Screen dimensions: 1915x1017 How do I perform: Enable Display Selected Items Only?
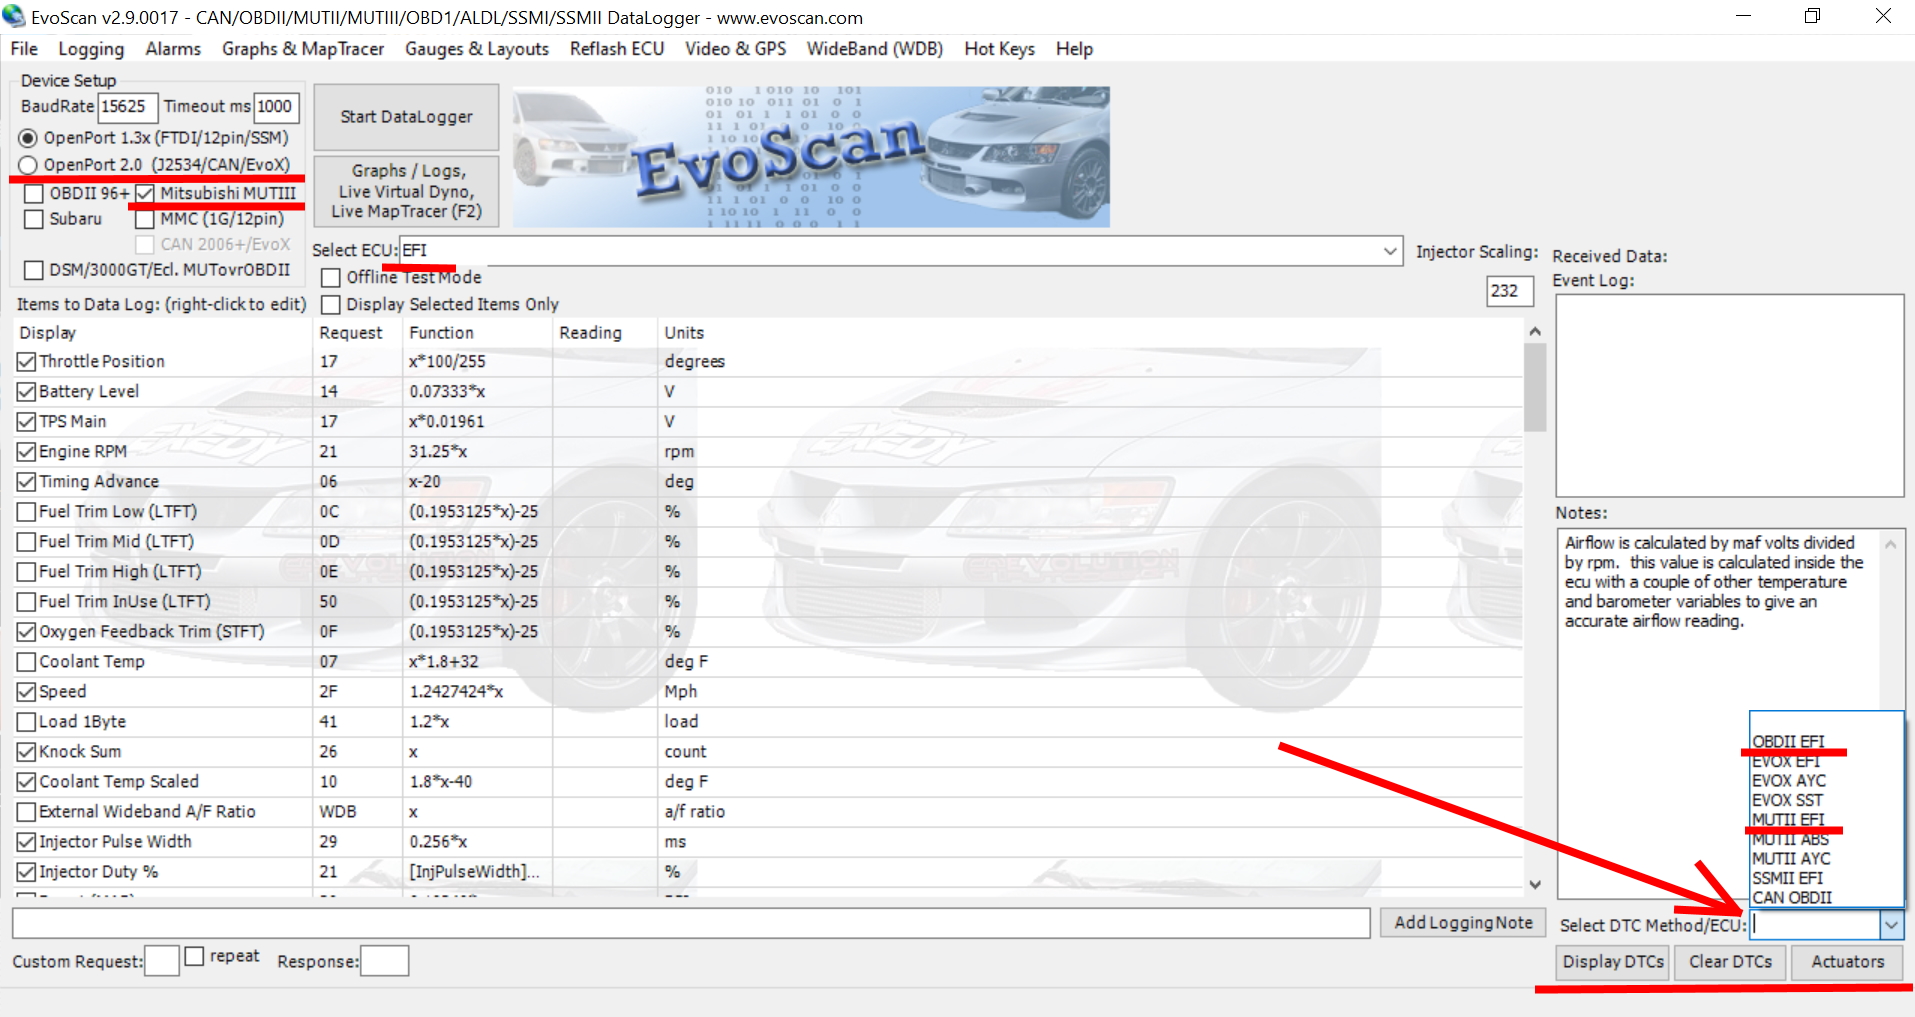point(331,305)
